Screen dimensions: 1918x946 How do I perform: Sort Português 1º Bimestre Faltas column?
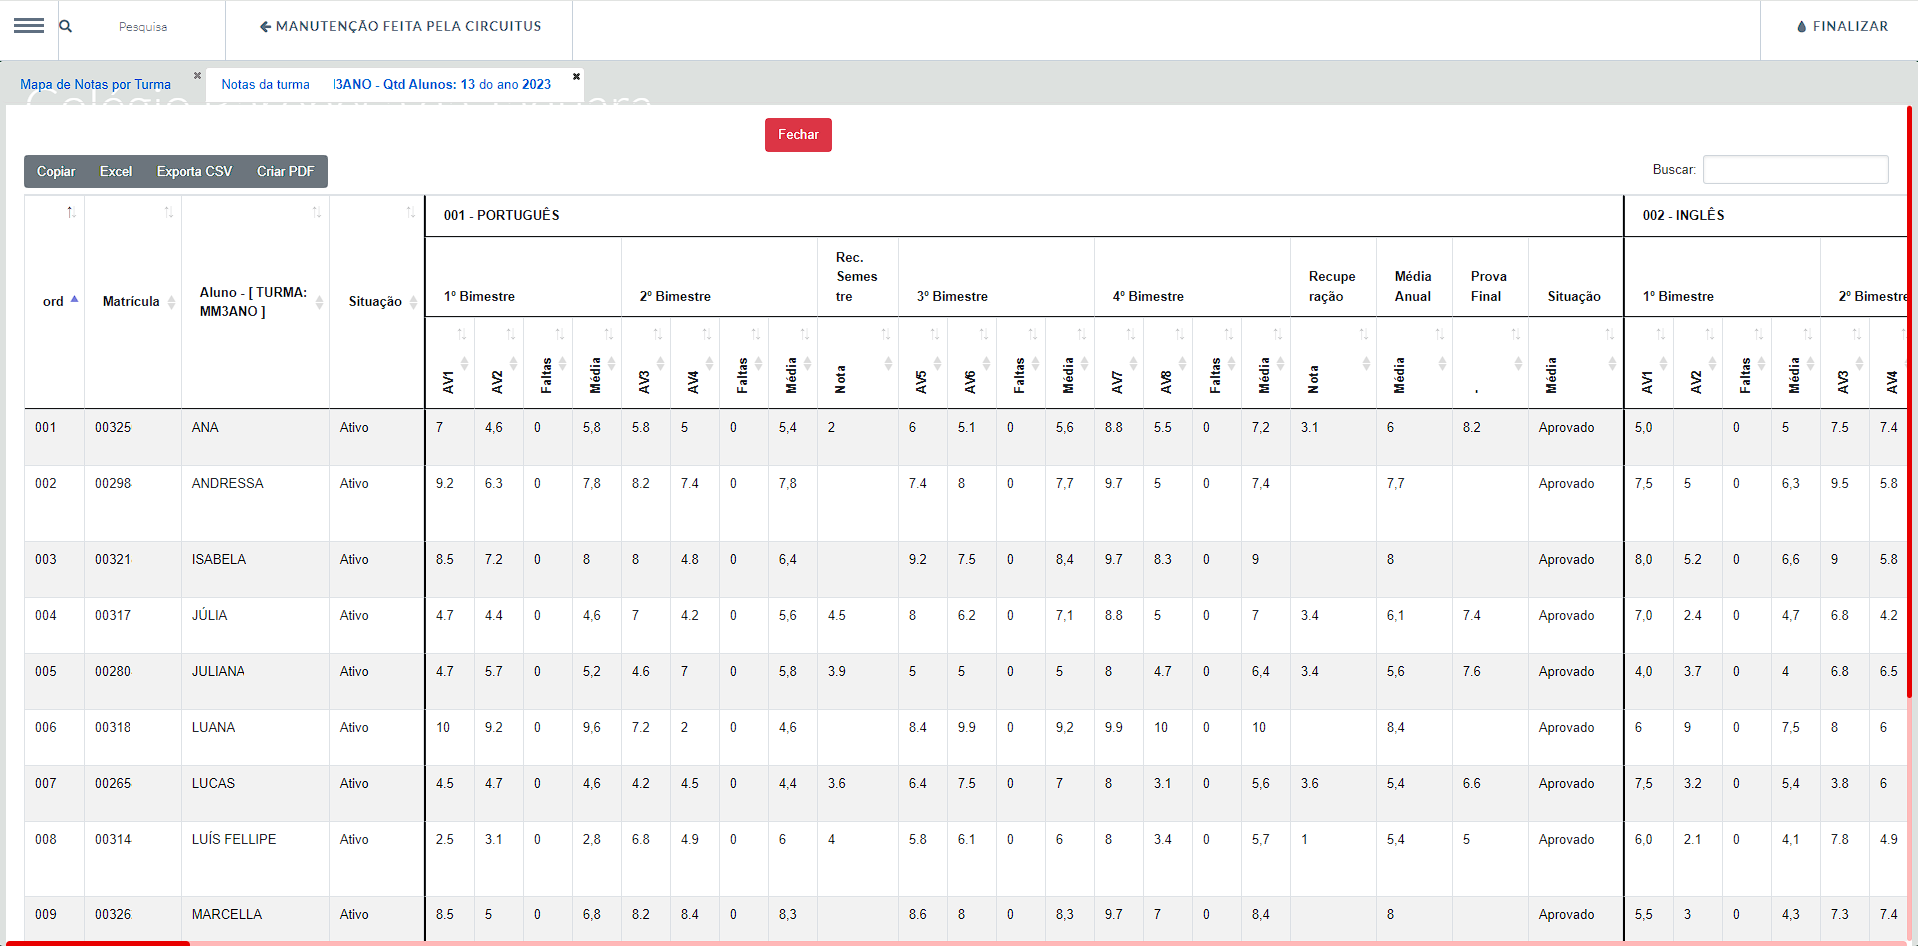pos(548,363)
